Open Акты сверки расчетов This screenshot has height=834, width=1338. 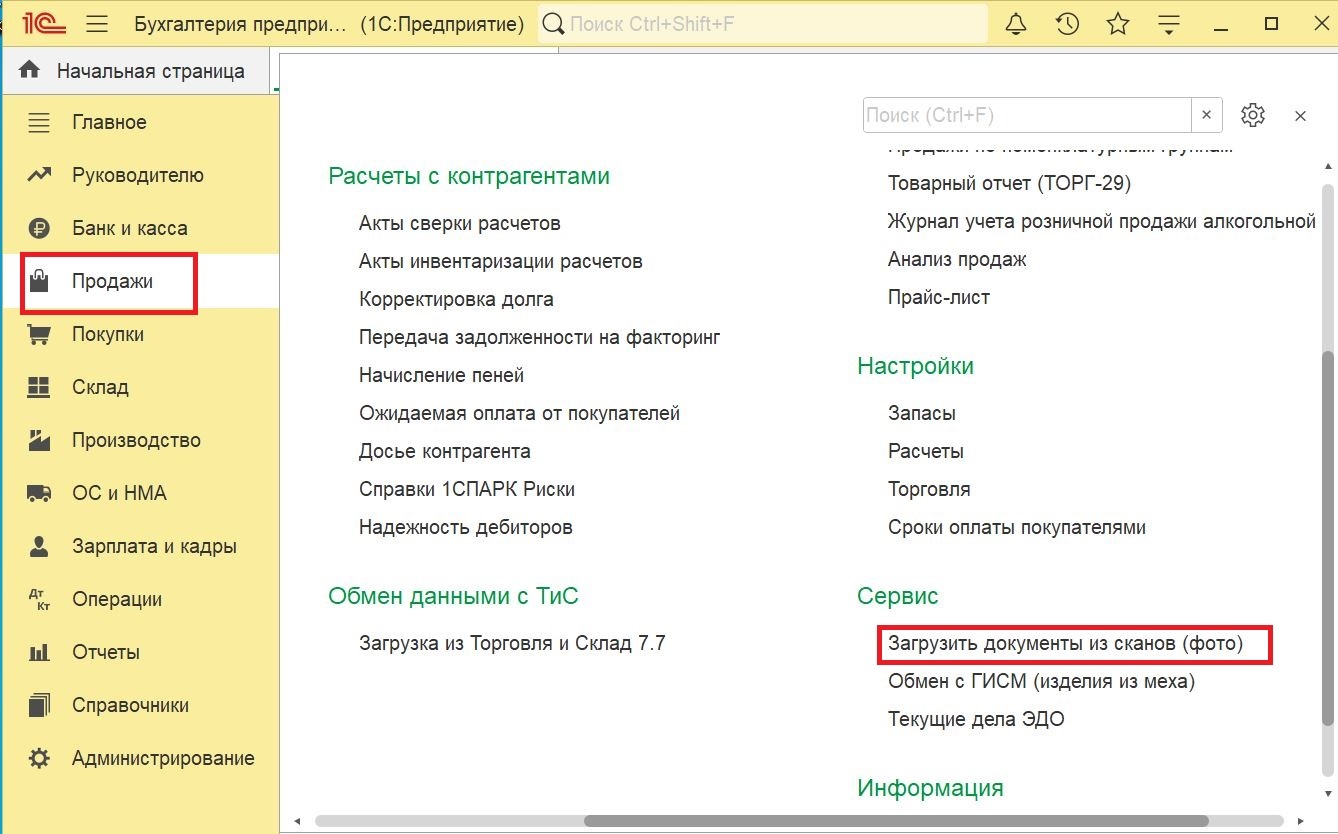tap(459, 223)
